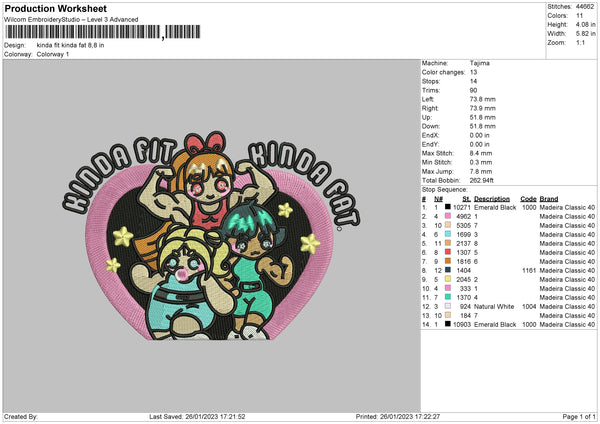
Task: Click code '1004' in row 12
Action: (x=529, y=306)
